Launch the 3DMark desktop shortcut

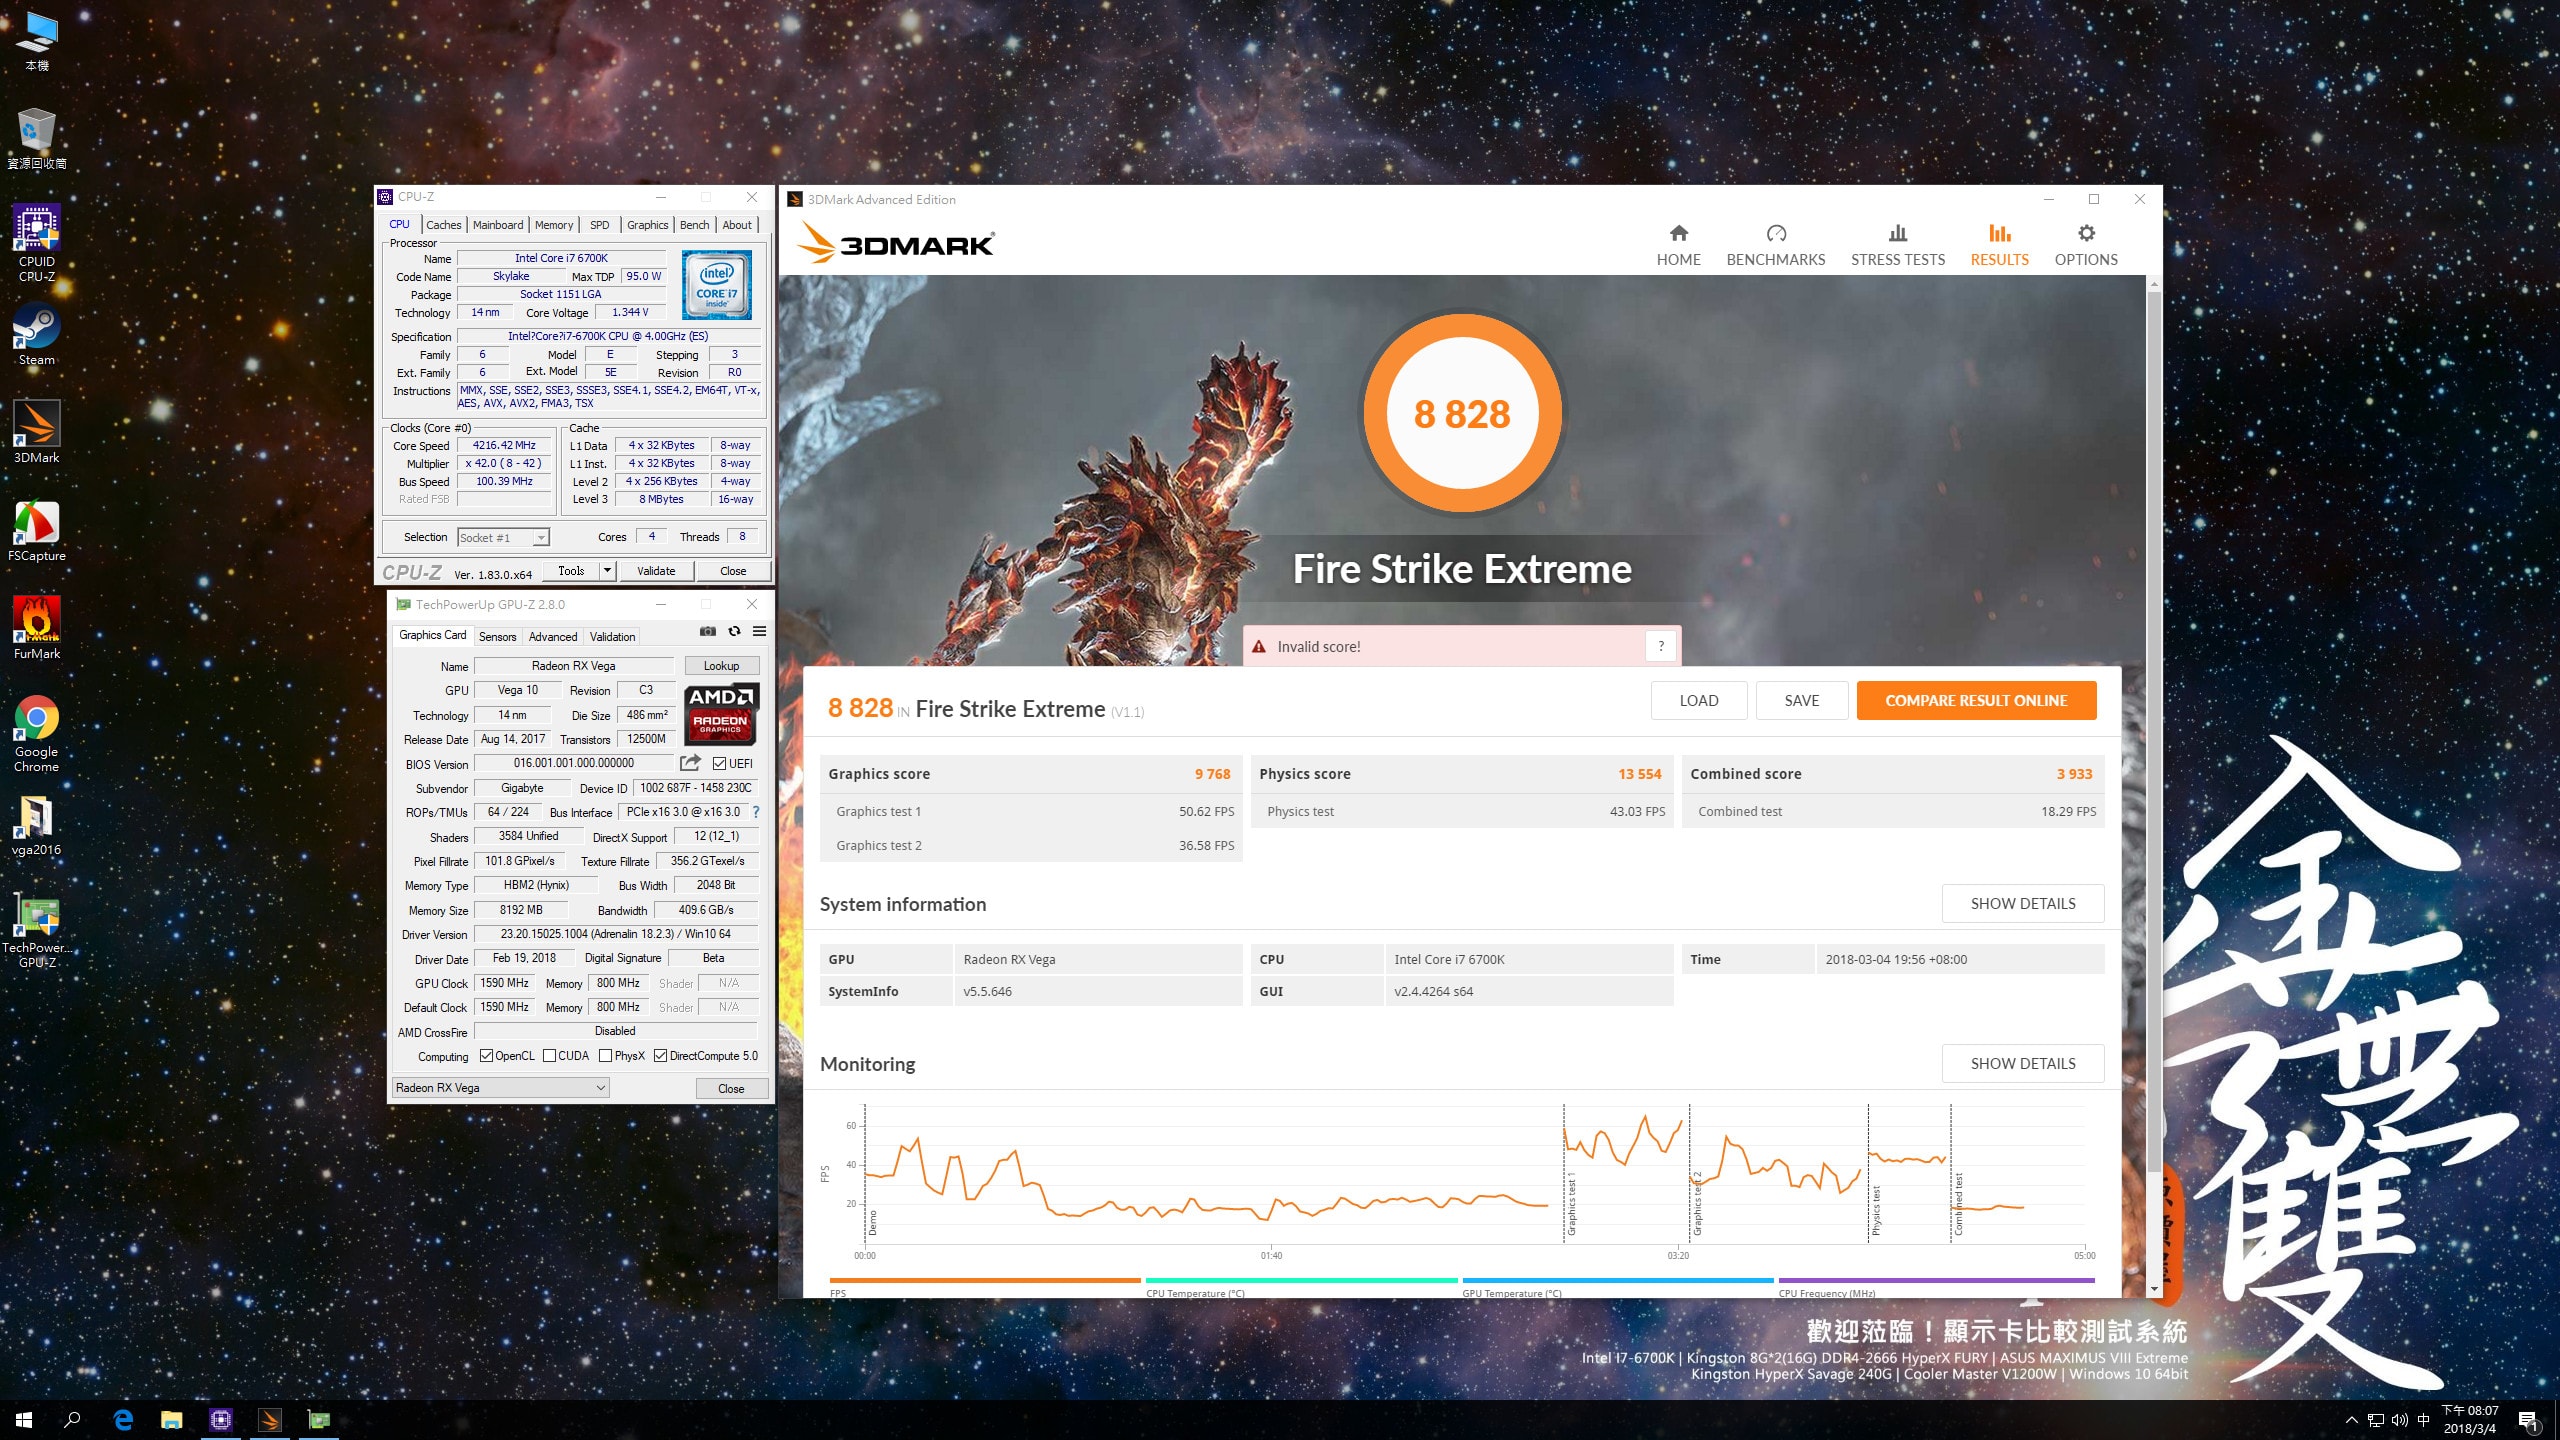tap(37, 432)
